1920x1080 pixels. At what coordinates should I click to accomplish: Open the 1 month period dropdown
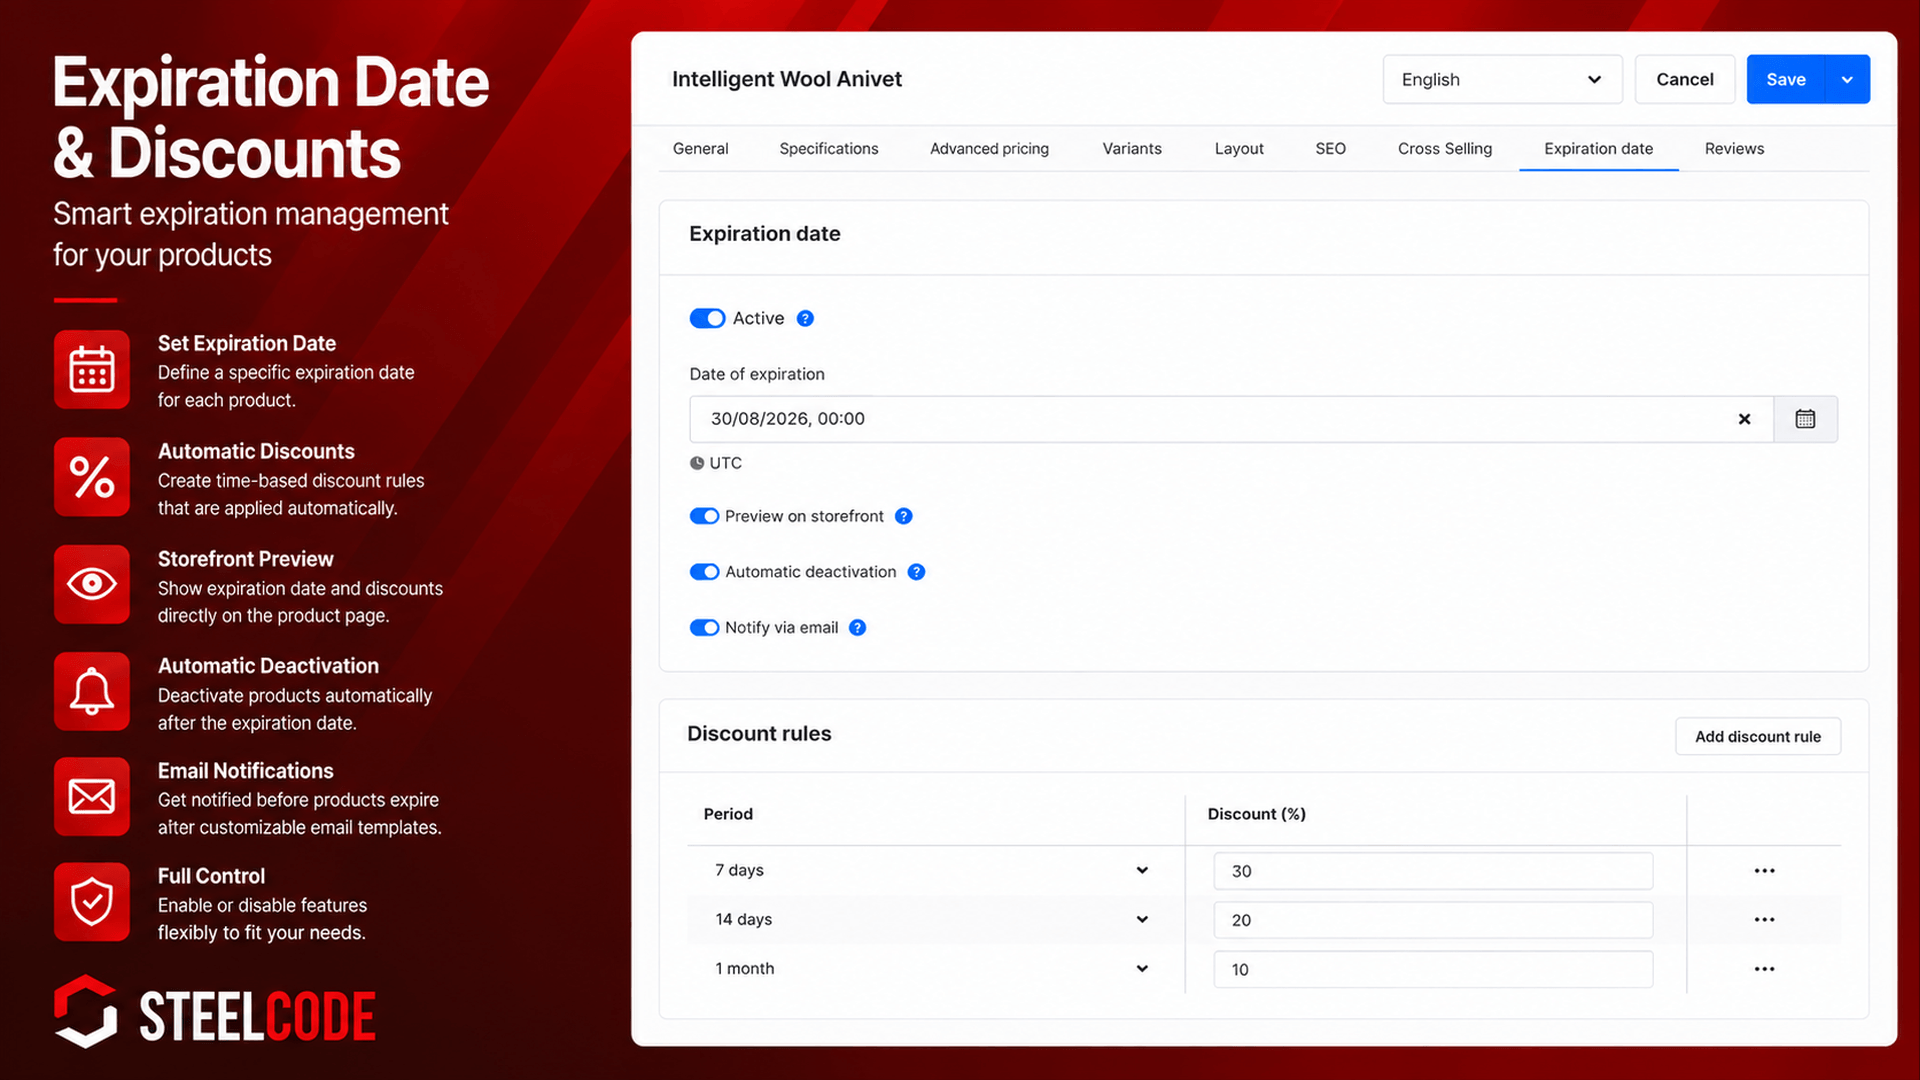pos(932,969)
